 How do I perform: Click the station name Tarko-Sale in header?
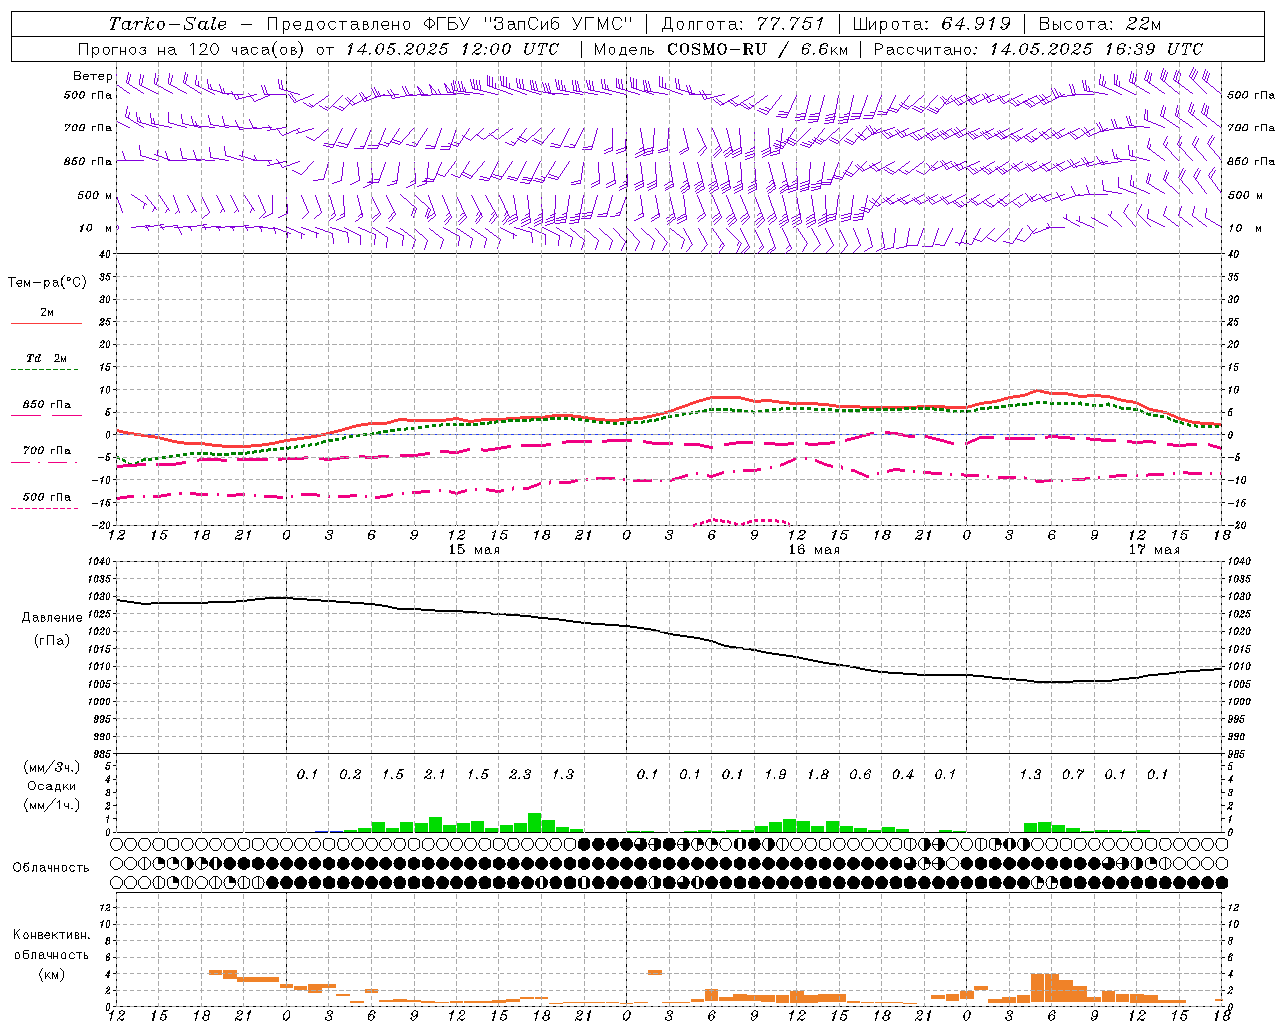pyautogui.click(x=167, y=24)
